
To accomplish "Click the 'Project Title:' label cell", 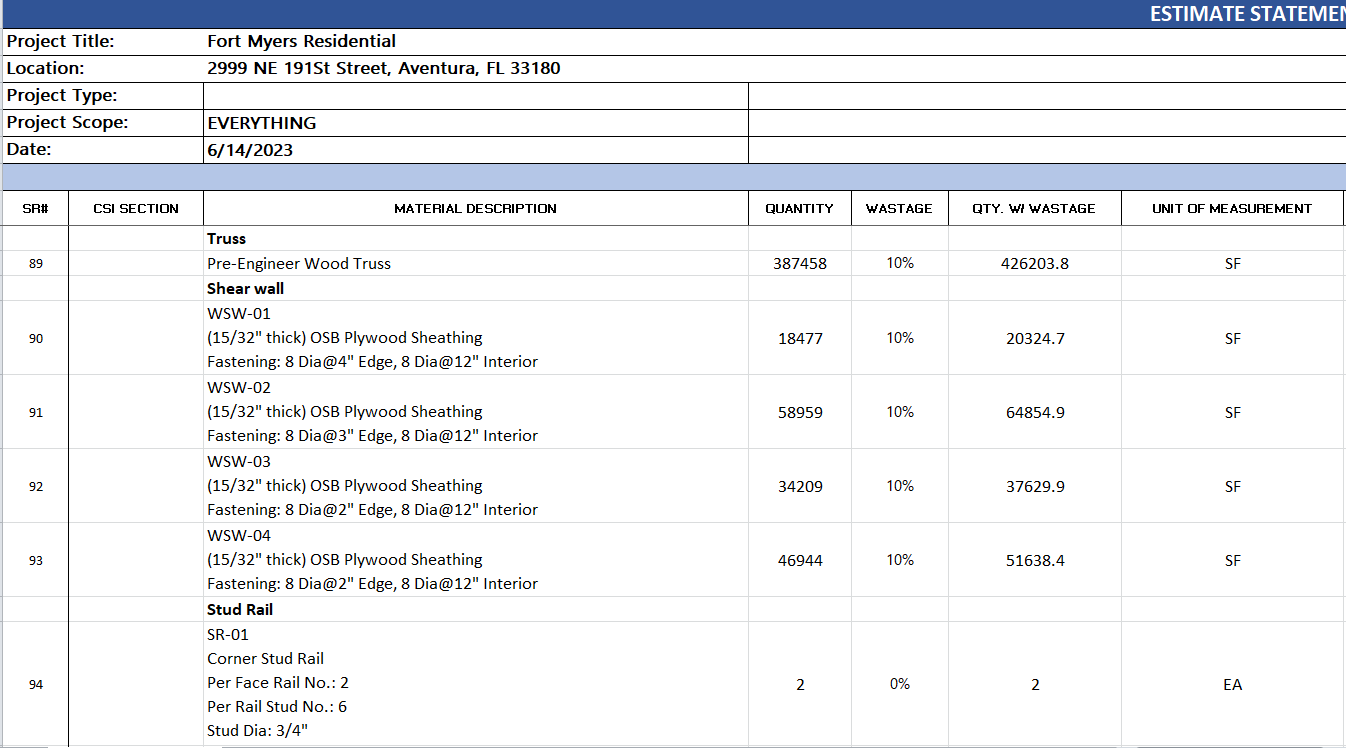I will click(102, 42).
